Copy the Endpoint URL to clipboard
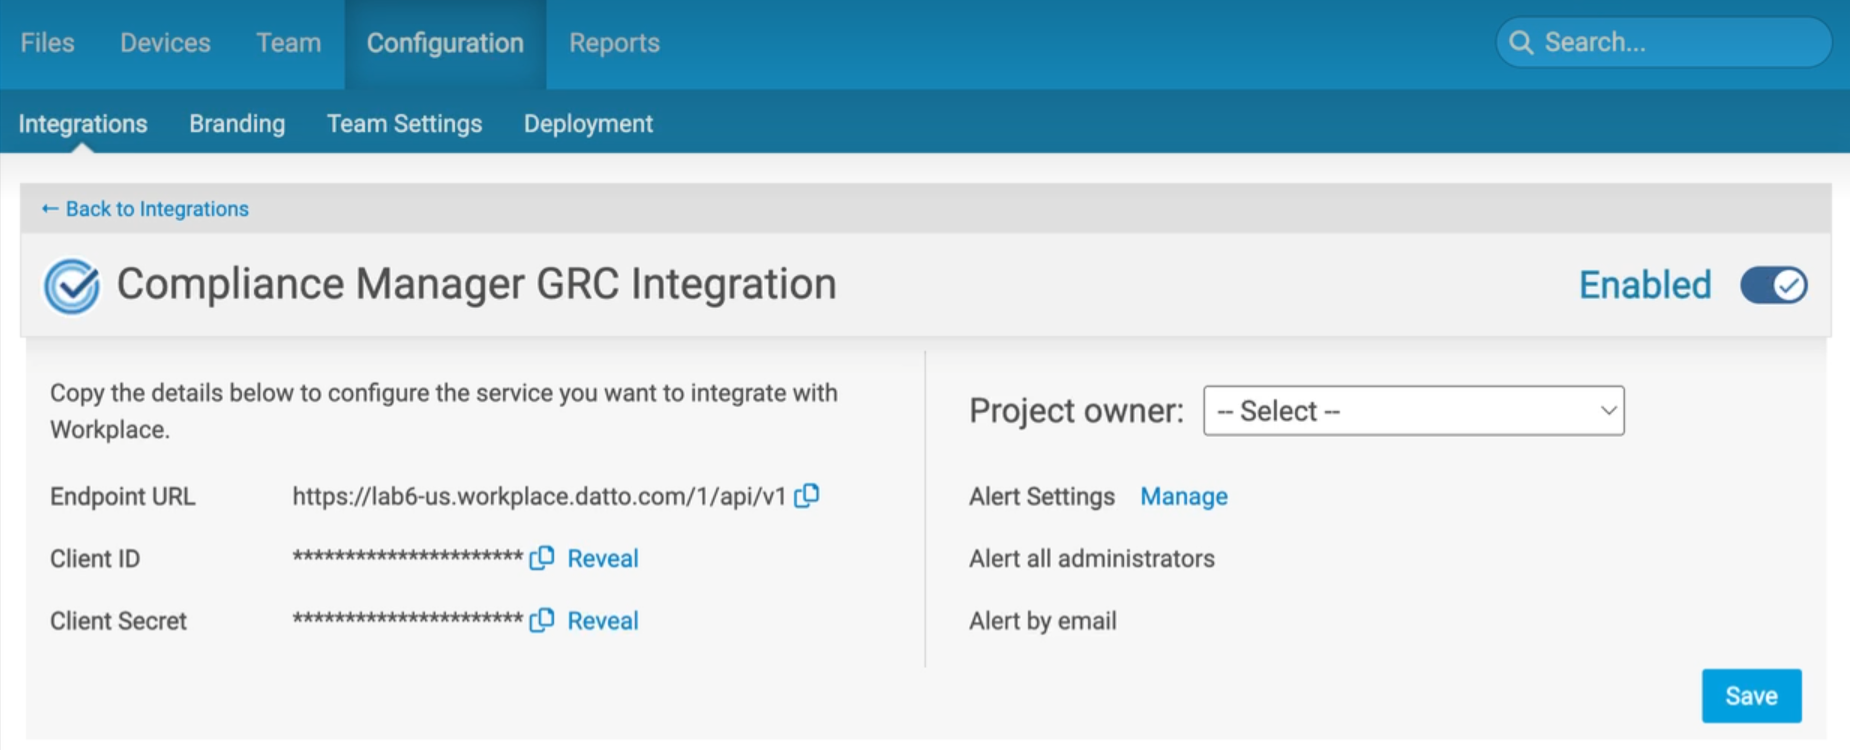The width and height of the screenshot is (1850, 750). click(x=807, y=496)
